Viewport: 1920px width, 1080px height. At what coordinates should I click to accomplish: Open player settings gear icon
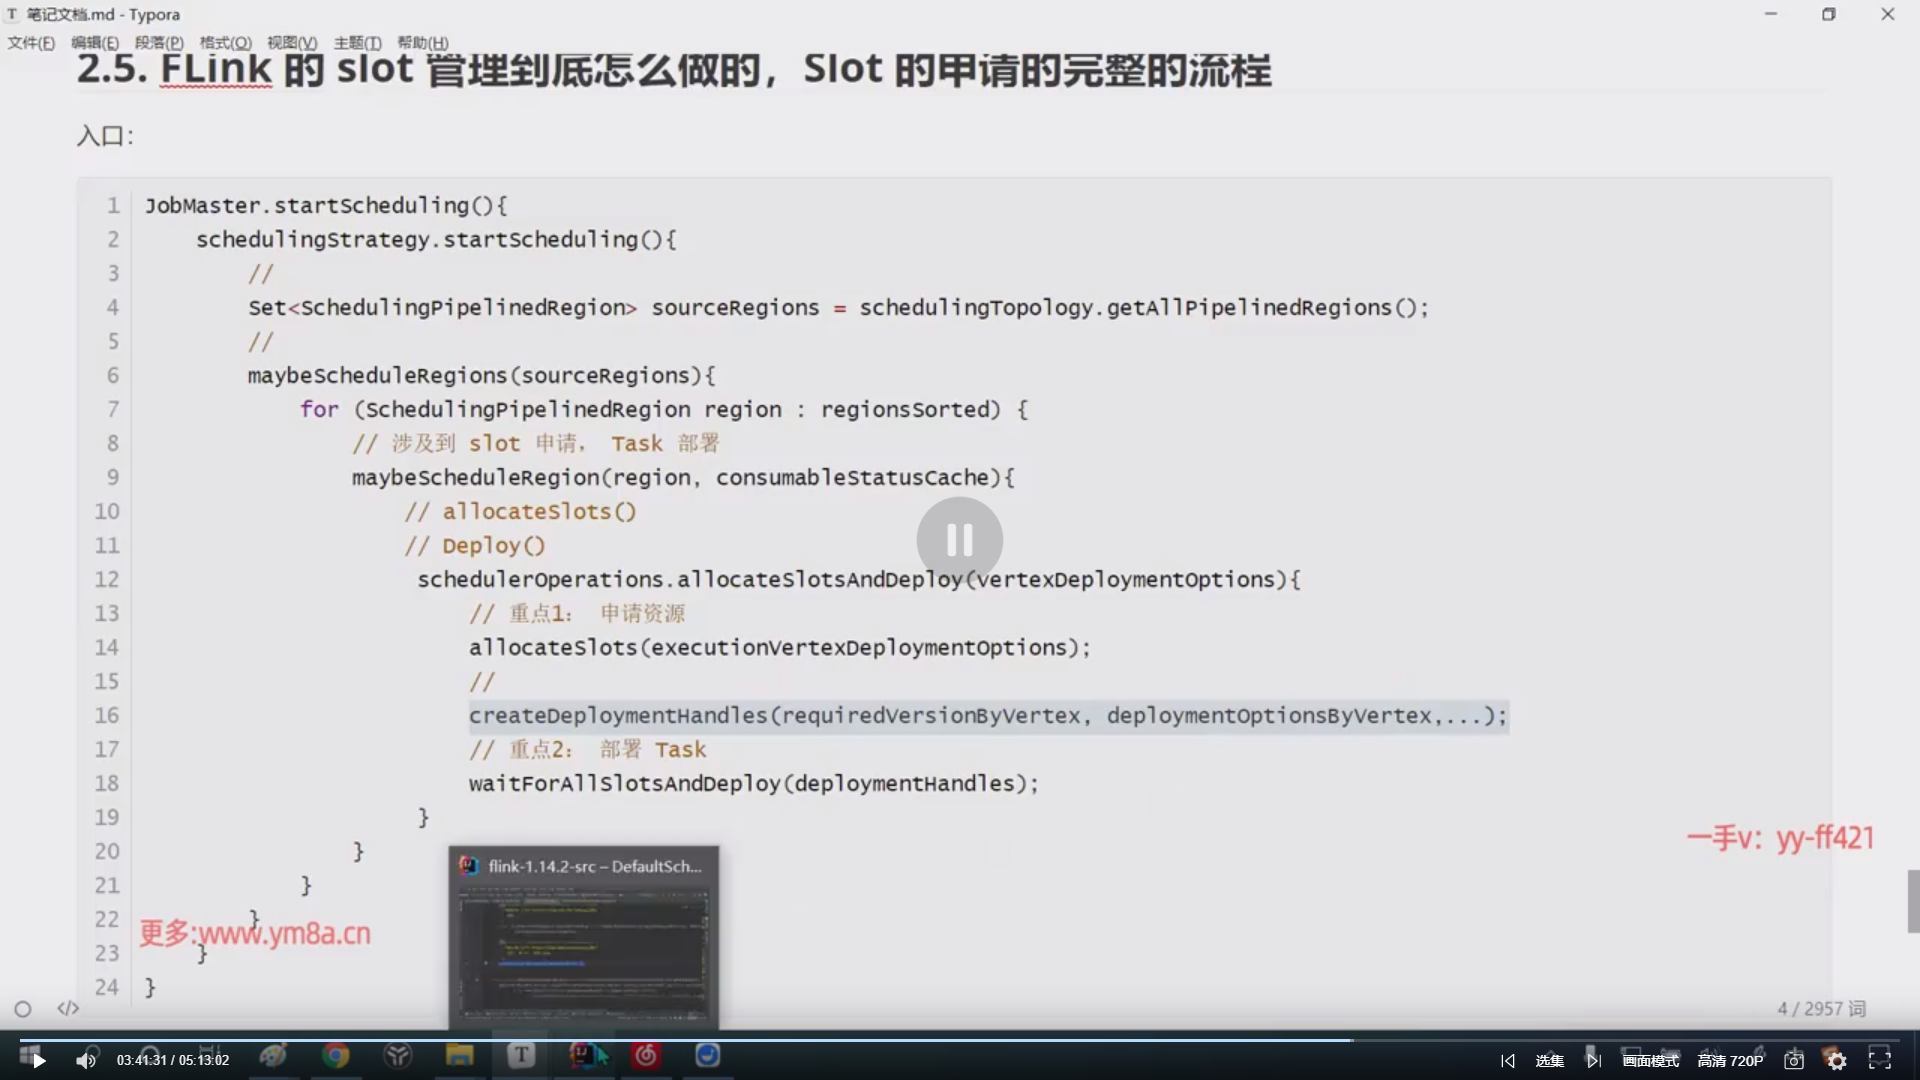point(1837,1061)
